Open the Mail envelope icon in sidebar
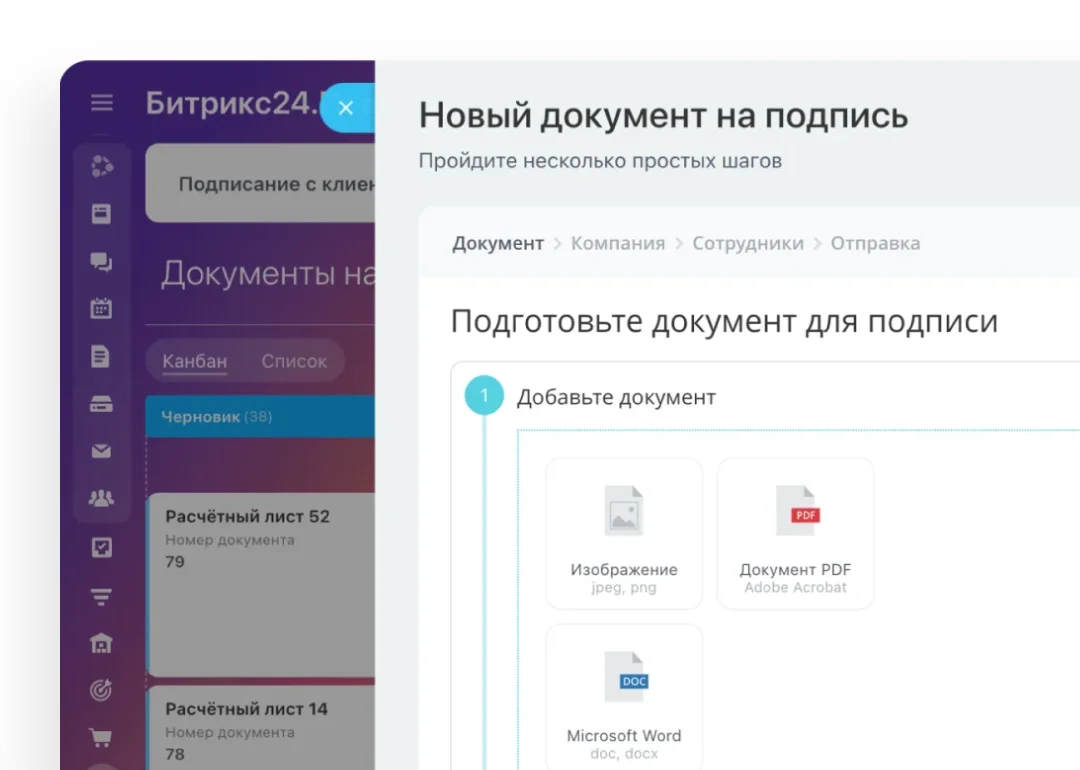The image size is (1080, 770). coord(101,450)
